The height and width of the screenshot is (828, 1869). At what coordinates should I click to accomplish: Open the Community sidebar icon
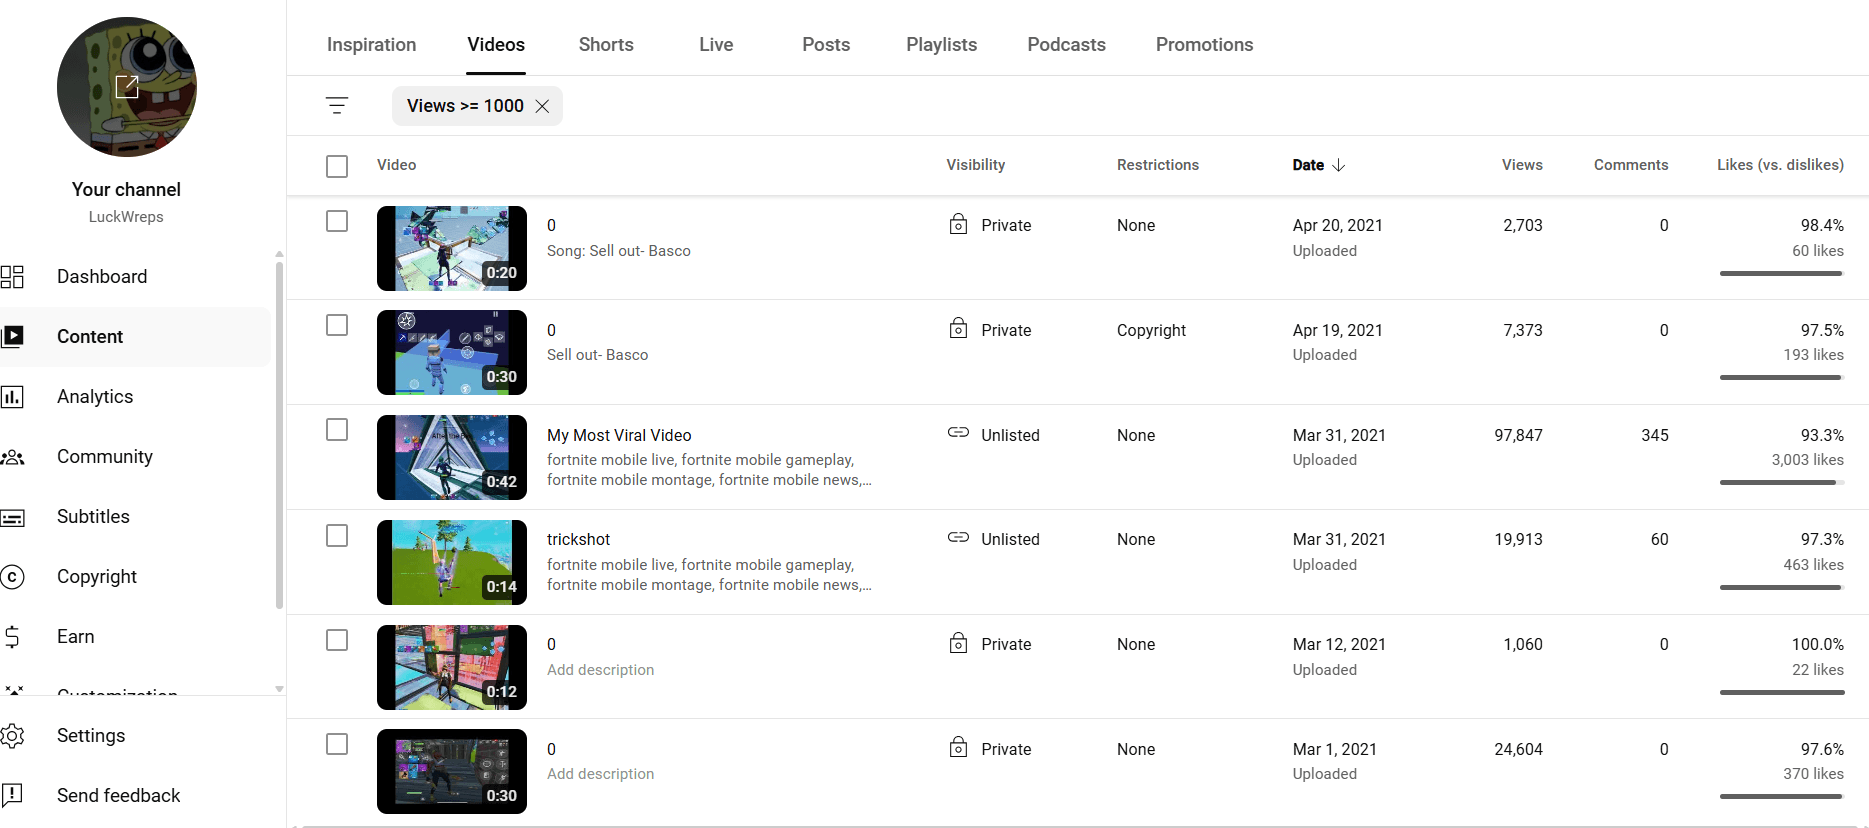click(13, 457)
